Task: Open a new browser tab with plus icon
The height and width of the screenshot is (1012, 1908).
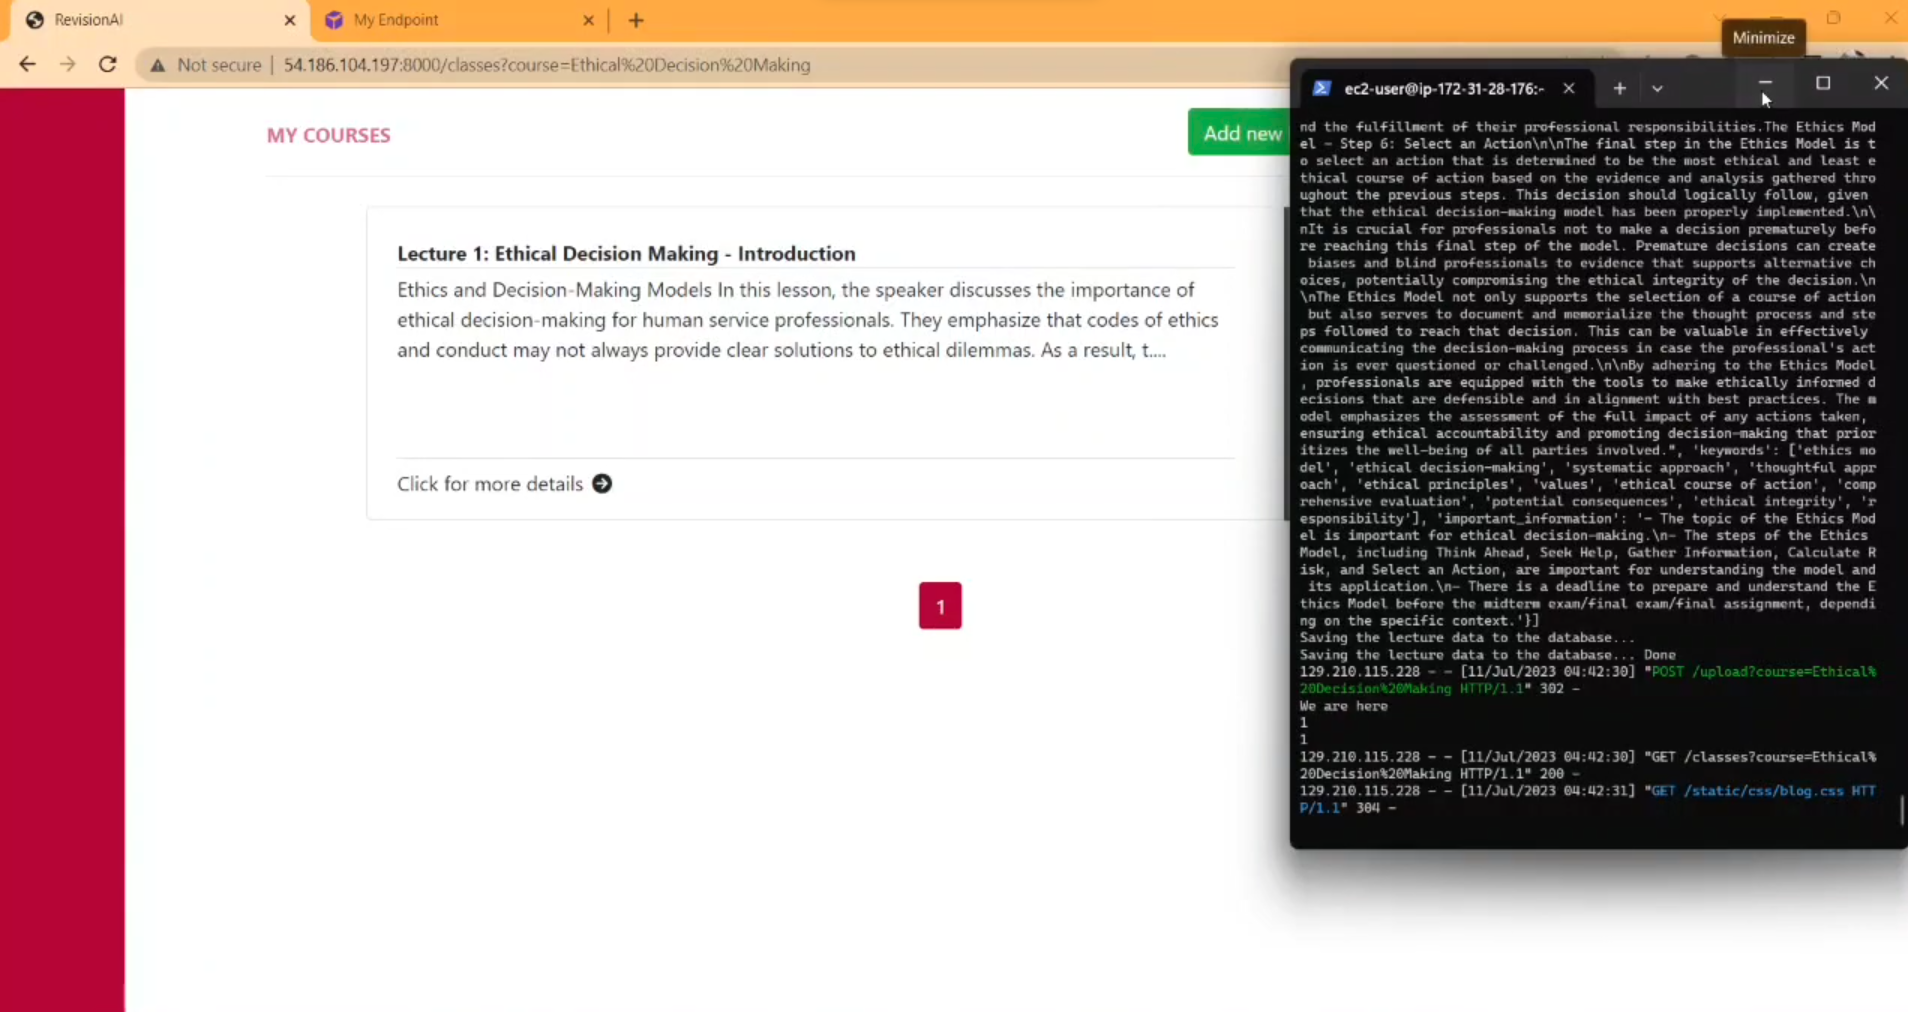Action: coord(636,20)
